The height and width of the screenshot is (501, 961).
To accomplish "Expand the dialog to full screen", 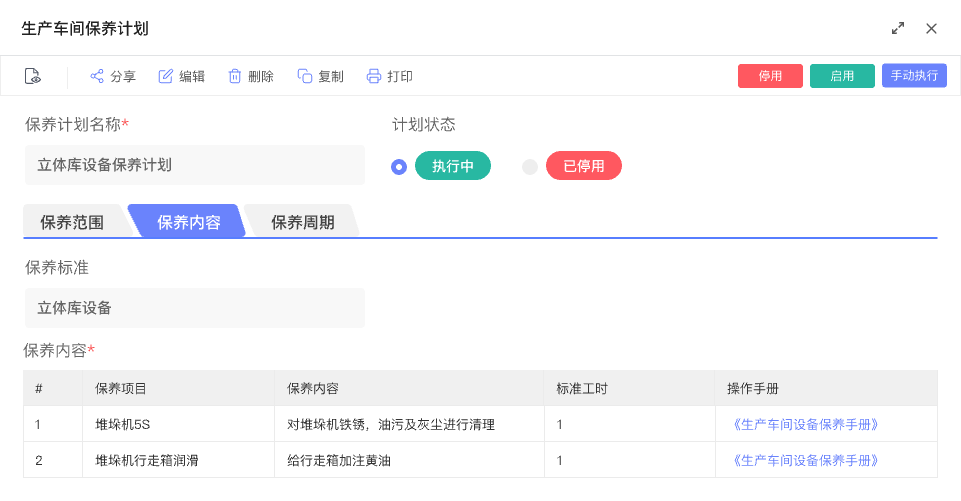I will pos(898,28).
